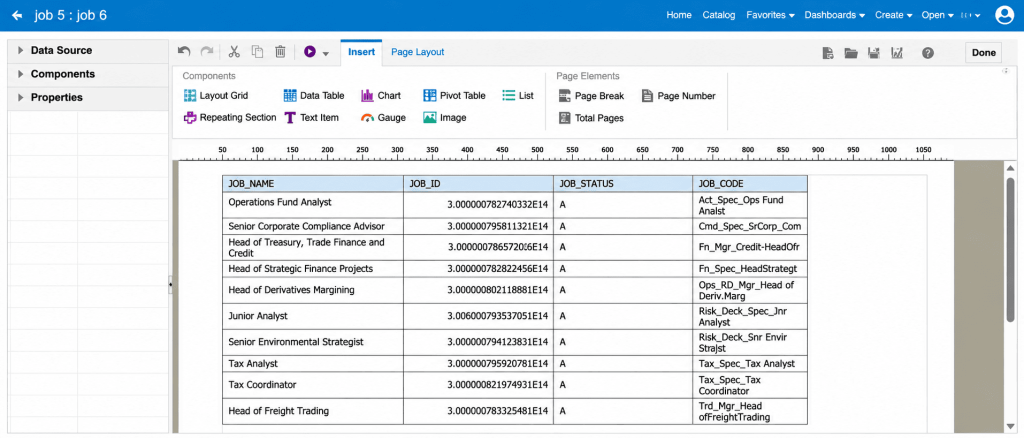Insert an Image component

click(x=444, y=117)
